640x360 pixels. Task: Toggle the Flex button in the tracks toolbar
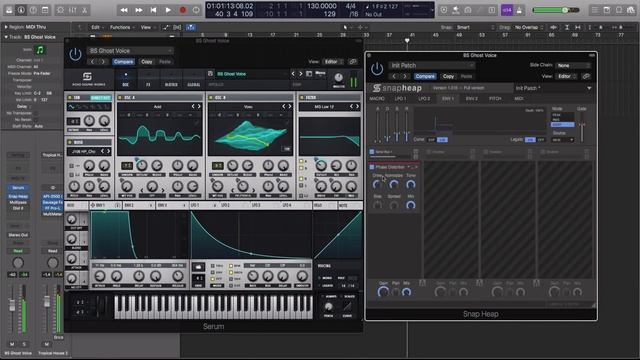[x=178, y=27]
